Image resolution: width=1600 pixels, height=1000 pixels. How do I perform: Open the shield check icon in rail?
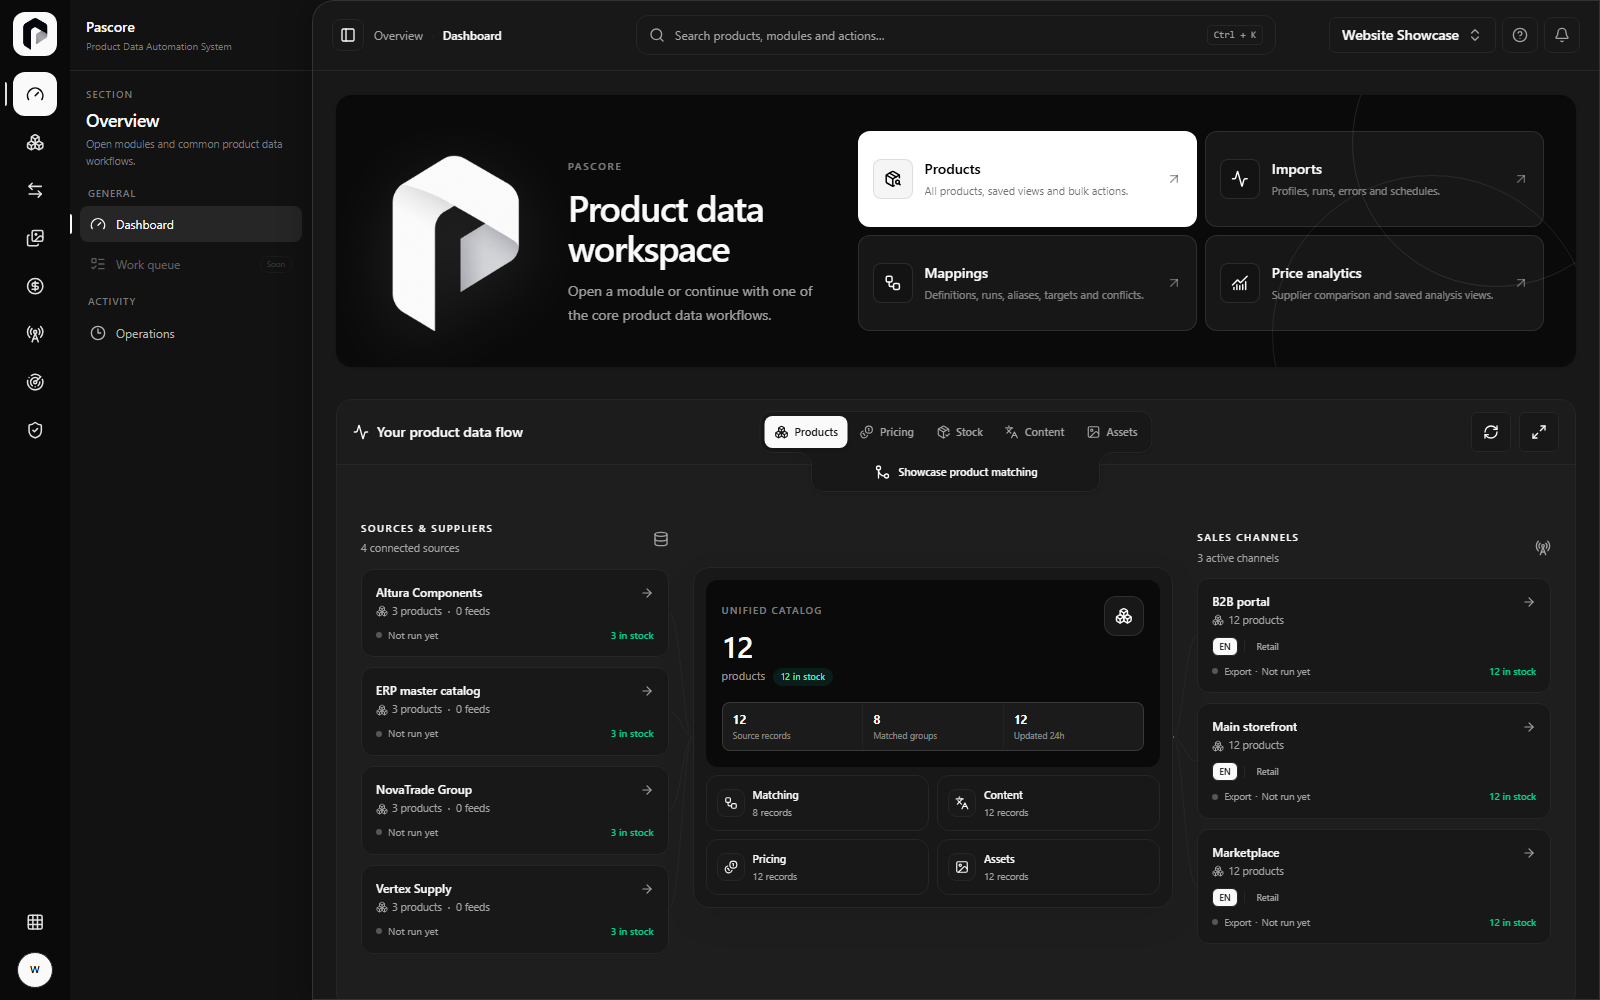coord(35,430)
